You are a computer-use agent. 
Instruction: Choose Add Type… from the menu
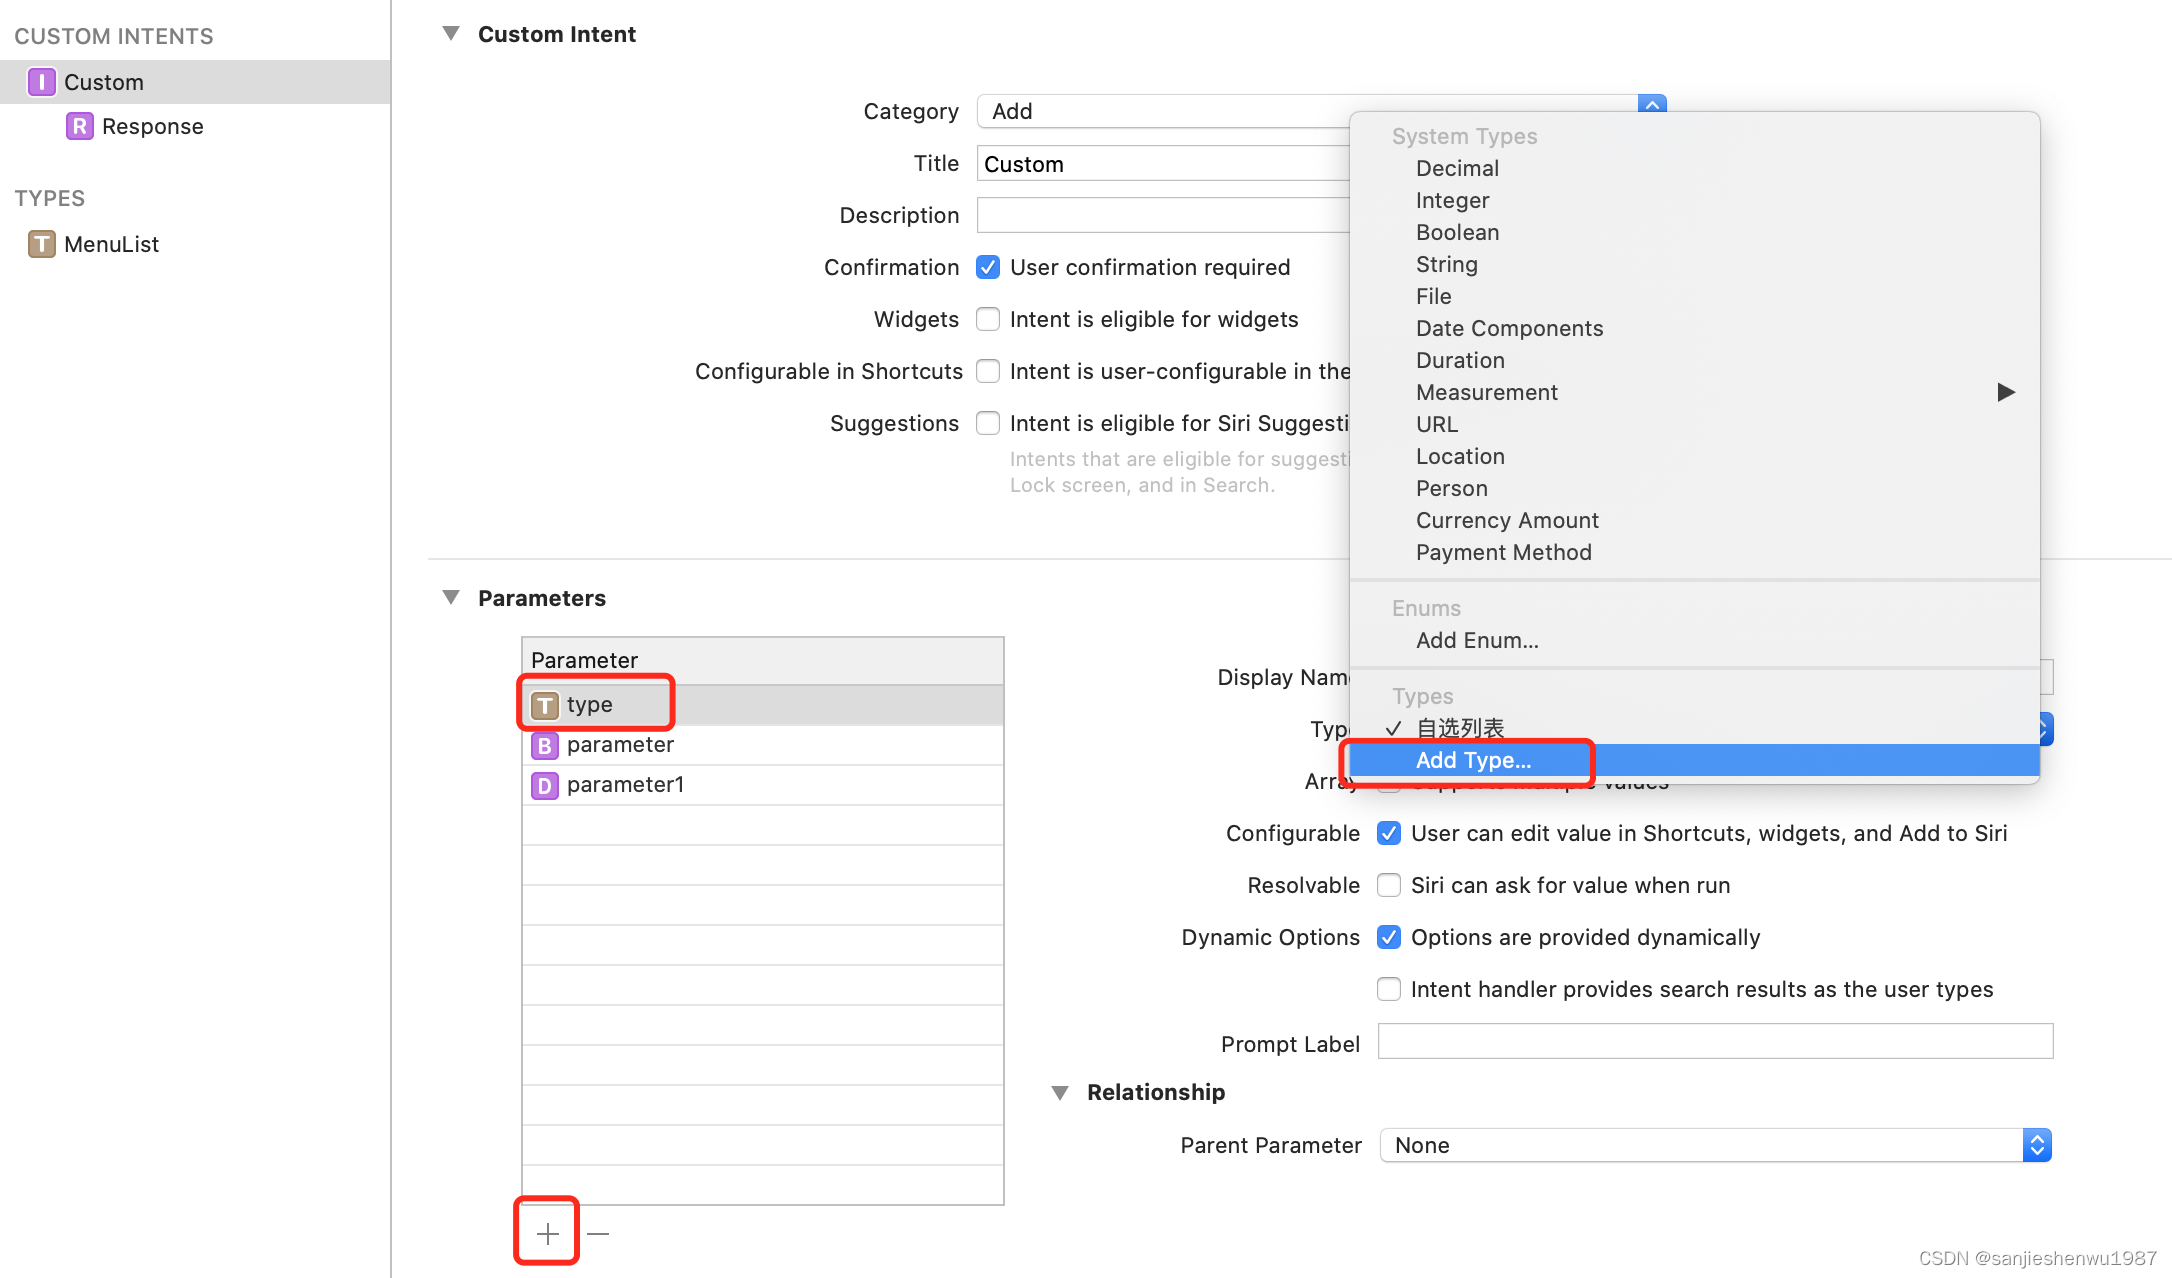point(1473,760)
